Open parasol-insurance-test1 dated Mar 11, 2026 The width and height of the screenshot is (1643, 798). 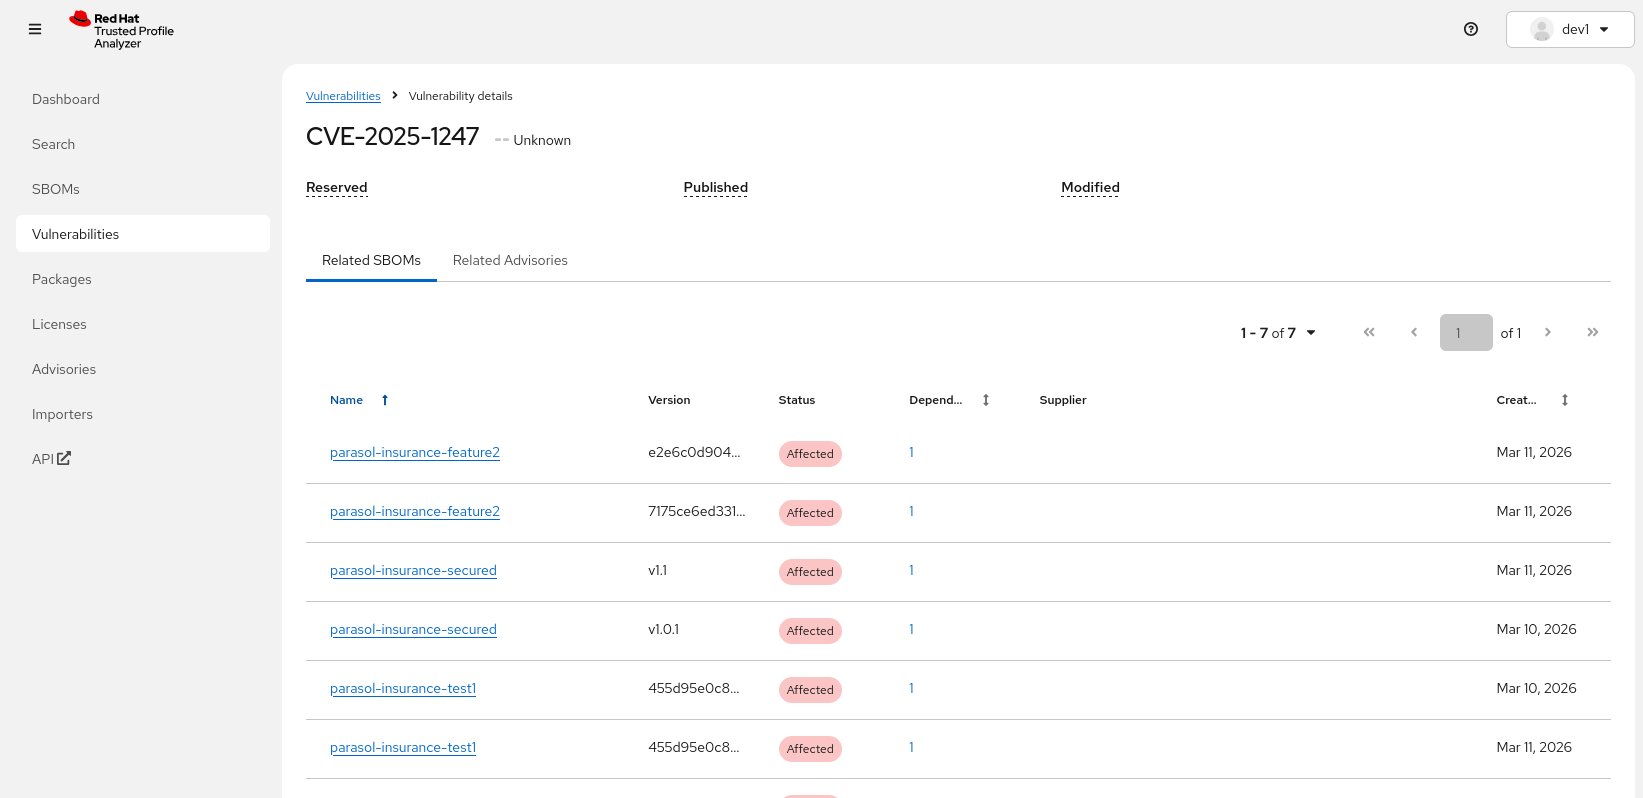pos(403,748)
